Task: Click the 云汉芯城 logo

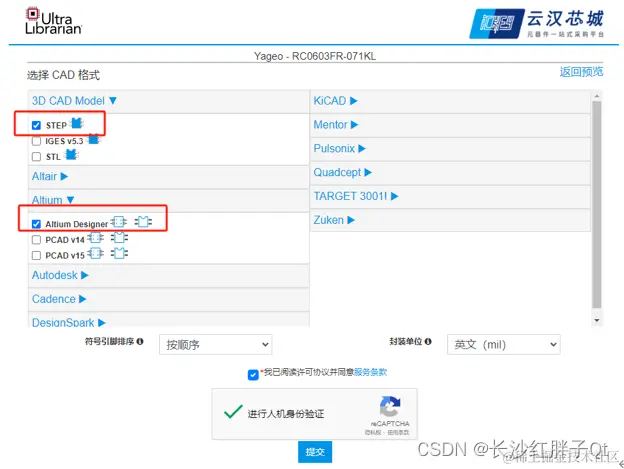Action: (537, 24)
